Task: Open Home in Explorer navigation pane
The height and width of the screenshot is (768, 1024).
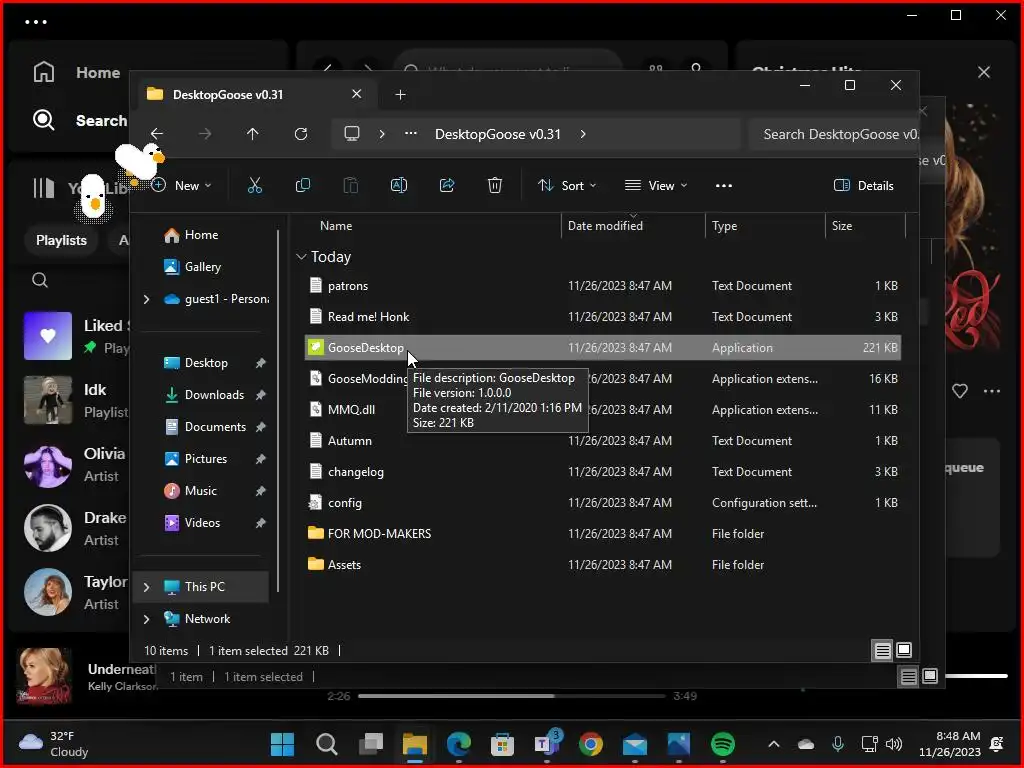Action: point(201,235)
